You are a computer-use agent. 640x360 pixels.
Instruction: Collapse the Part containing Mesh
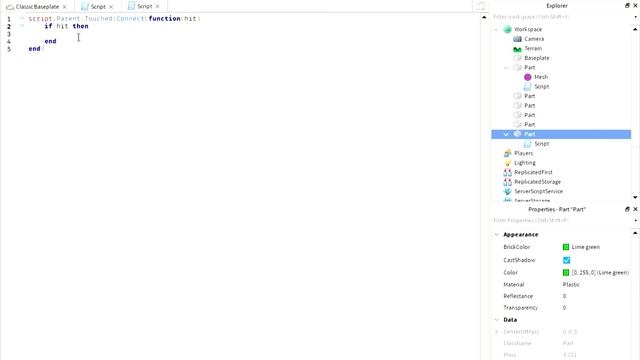506,68
